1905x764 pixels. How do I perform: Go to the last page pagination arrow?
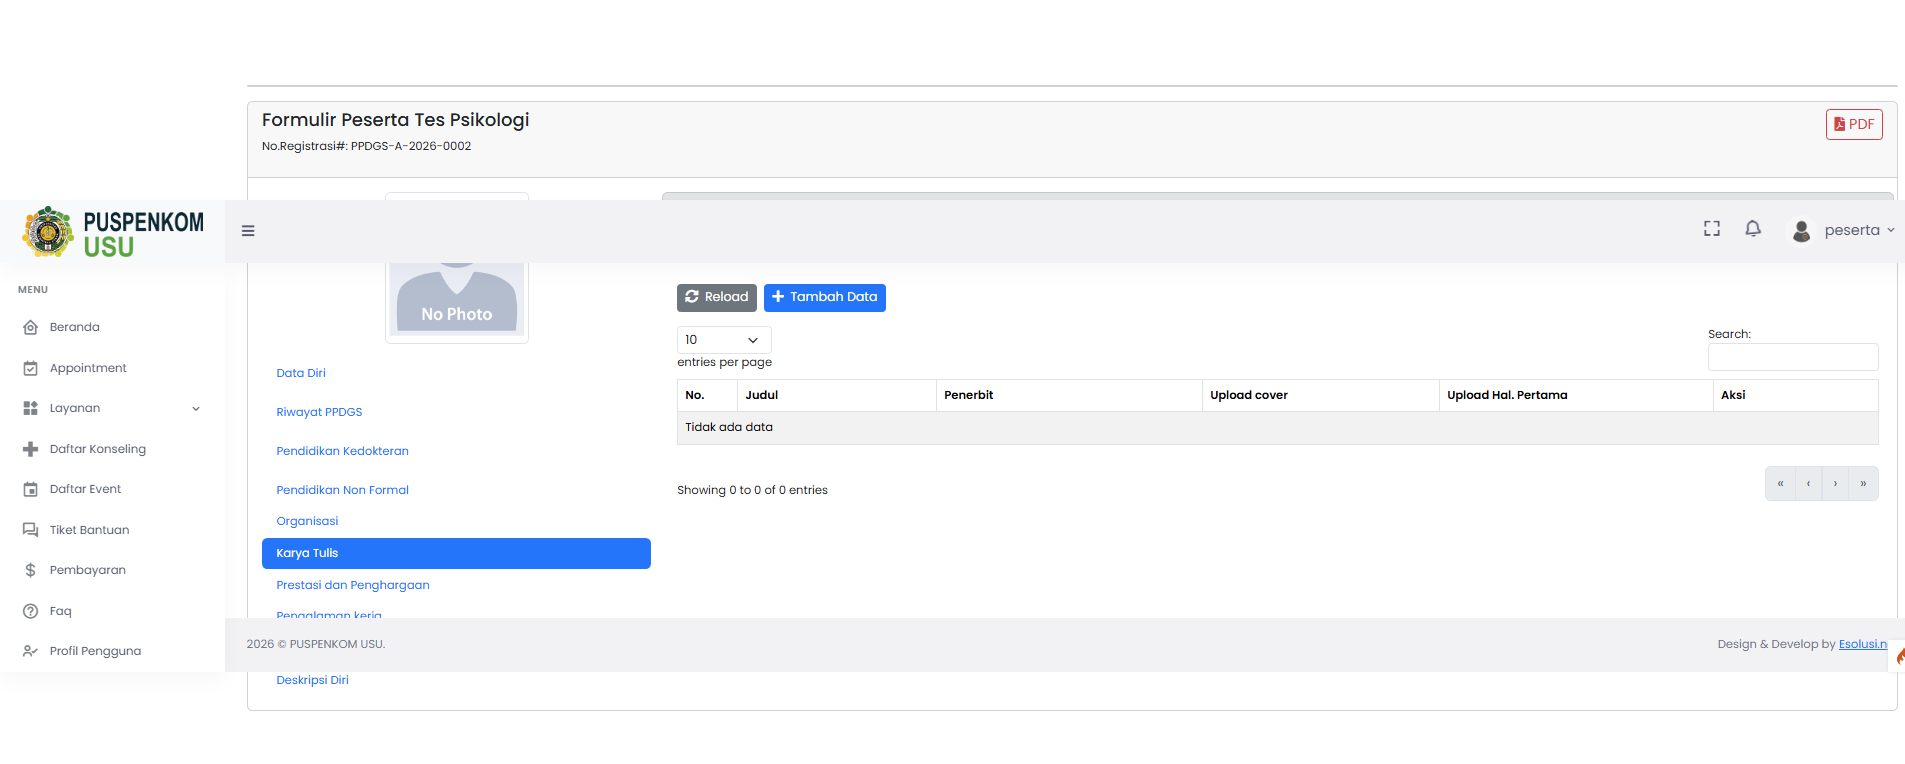[1863, 483]
